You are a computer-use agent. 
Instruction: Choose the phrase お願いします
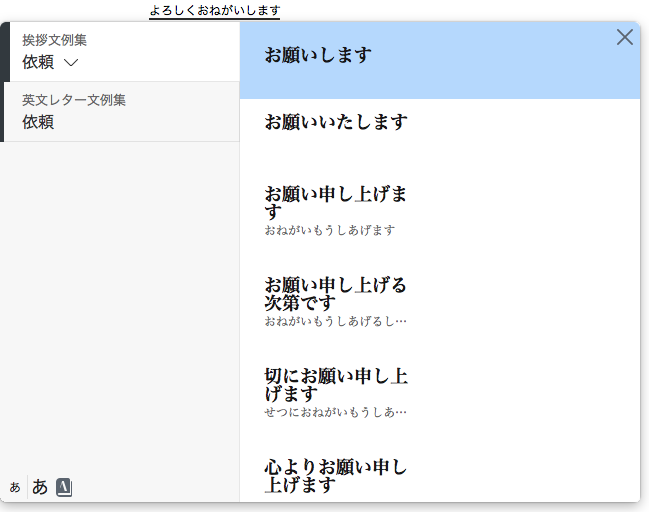(440, 60)
